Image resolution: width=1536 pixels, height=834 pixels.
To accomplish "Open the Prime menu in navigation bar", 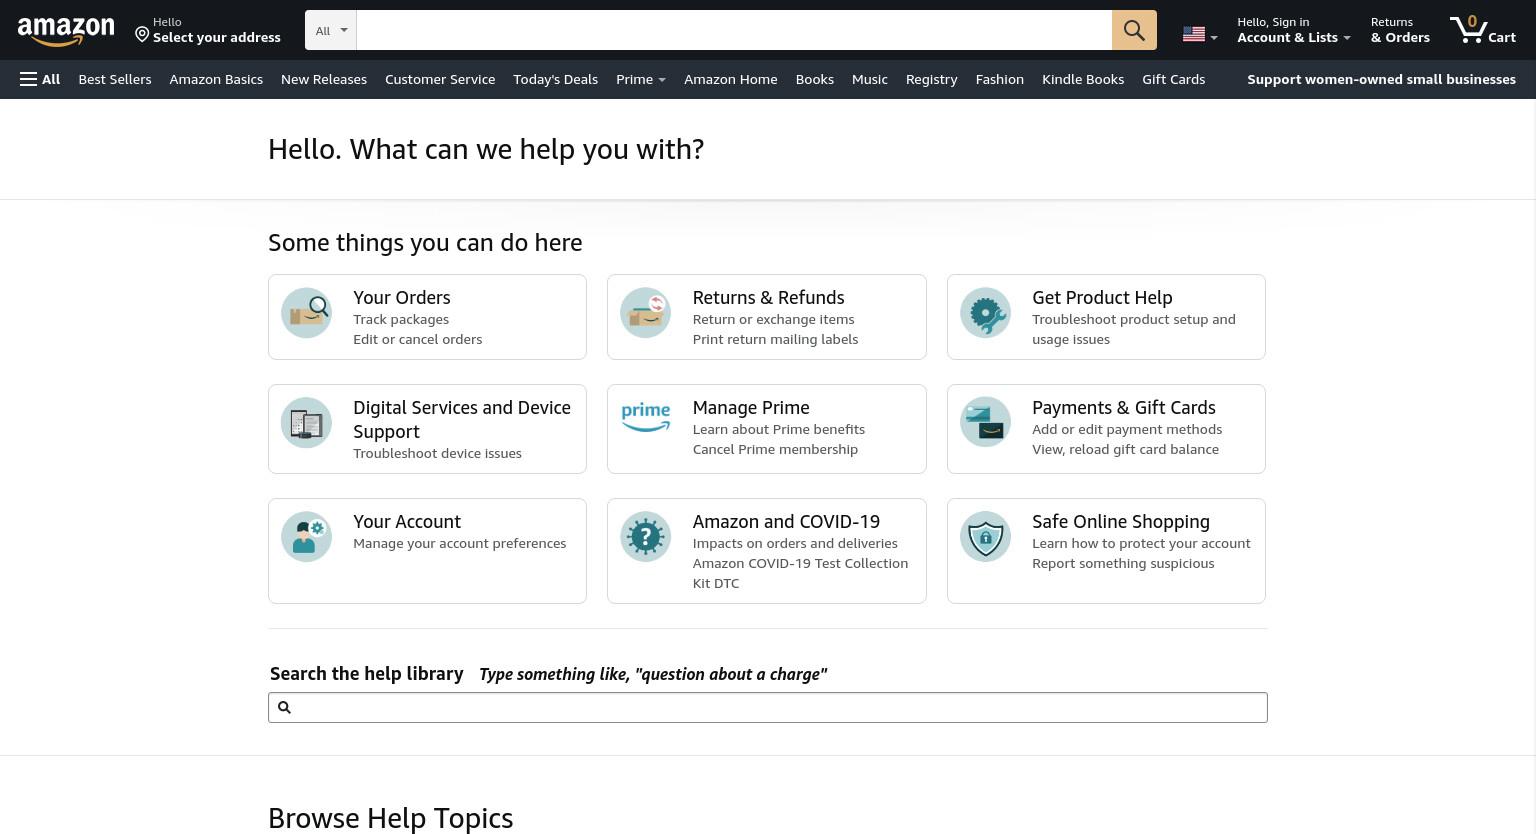I will coord(640,79).
